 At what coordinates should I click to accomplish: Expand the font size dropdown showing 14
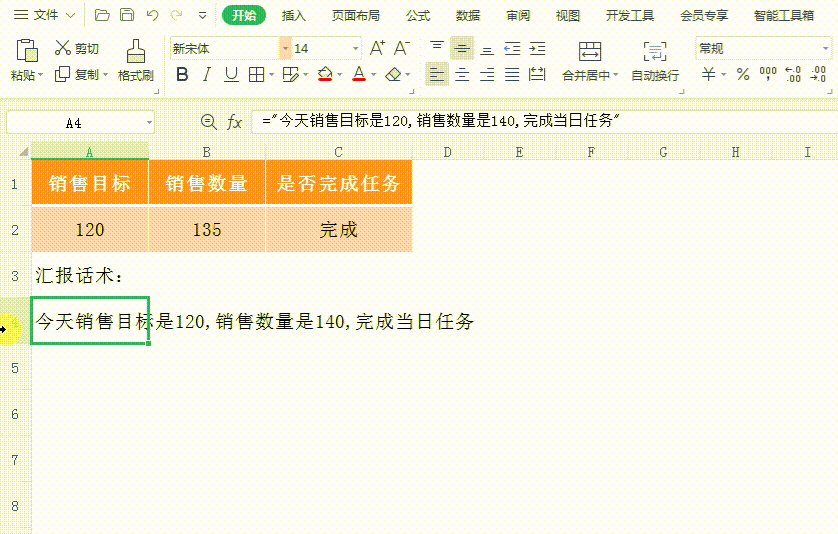tap(356, 48)
